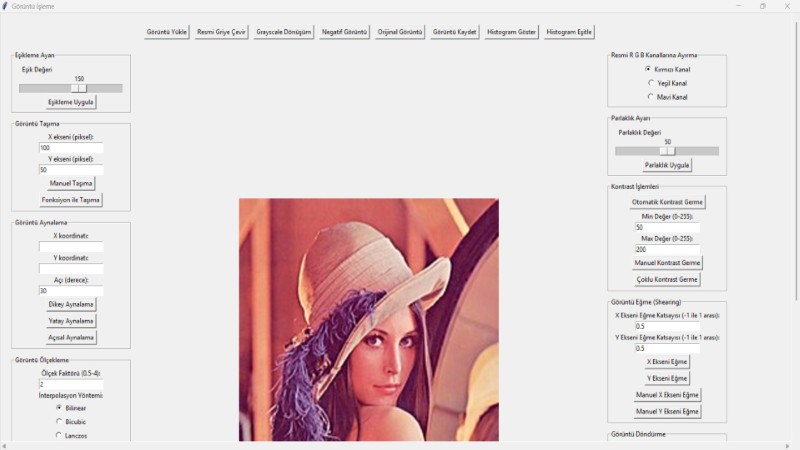
Task: Focus the Açı (derece) angle field
Action: coord(71,290)
